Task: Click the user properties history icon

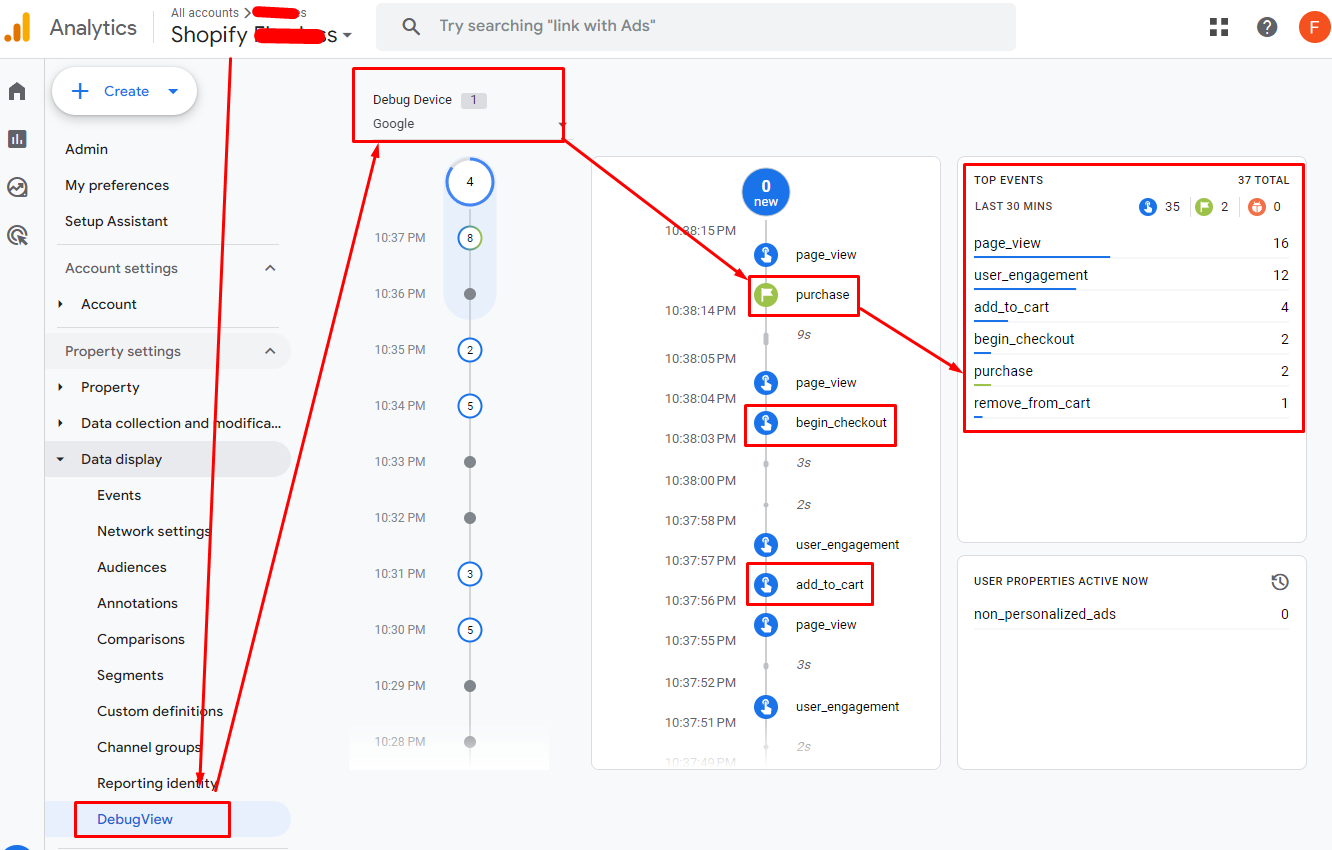Action: click(1279, 582)
